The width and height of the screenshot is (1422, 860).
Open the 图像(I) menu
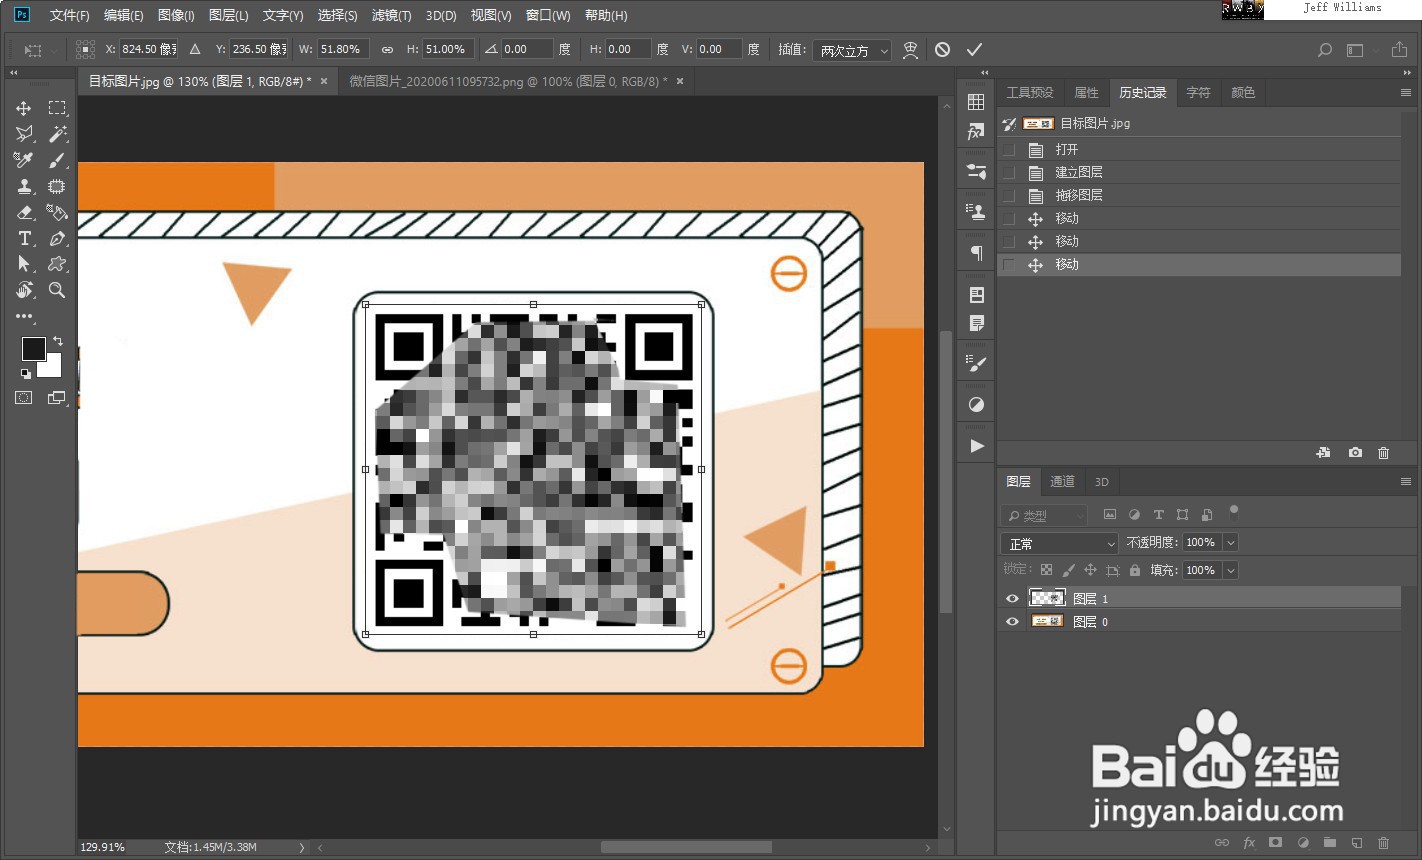(176, 15)
